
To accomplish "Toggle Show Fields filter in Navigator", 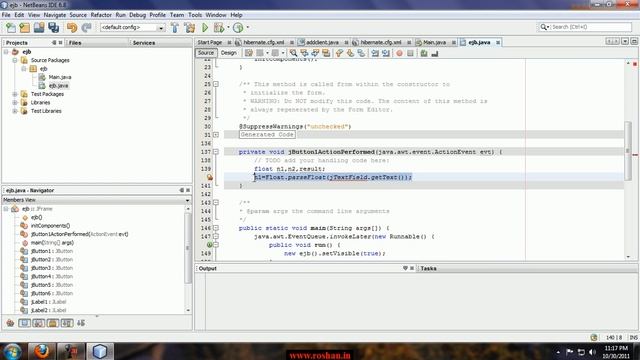I will [24, 323].
